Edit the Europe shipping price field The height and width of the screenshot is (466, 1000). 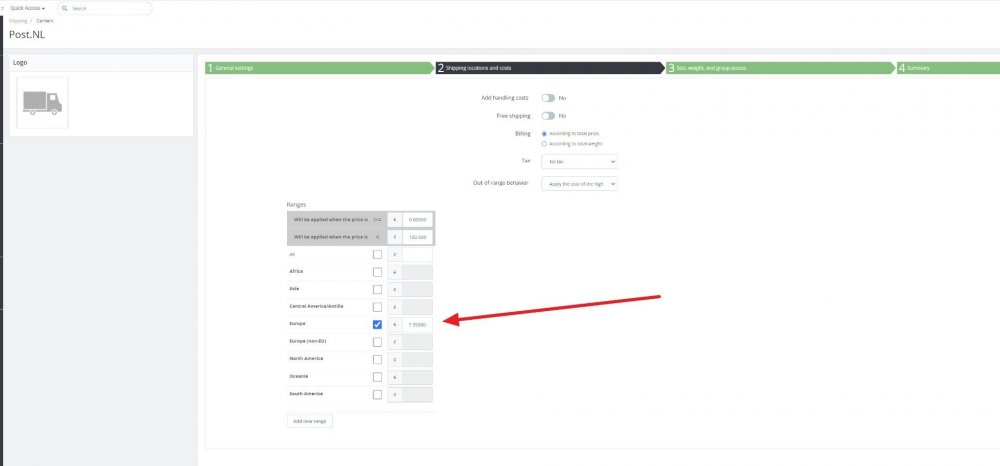click(417, 324)
